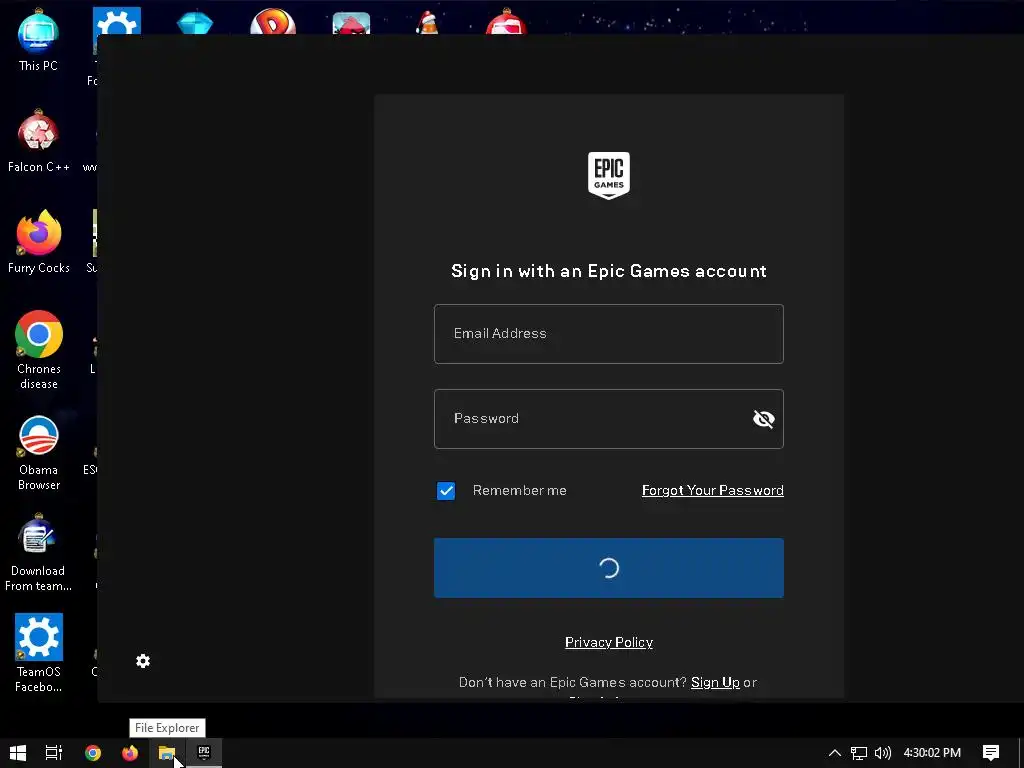
Task: Open the Windows Start menu
Action: click(18, 753)
